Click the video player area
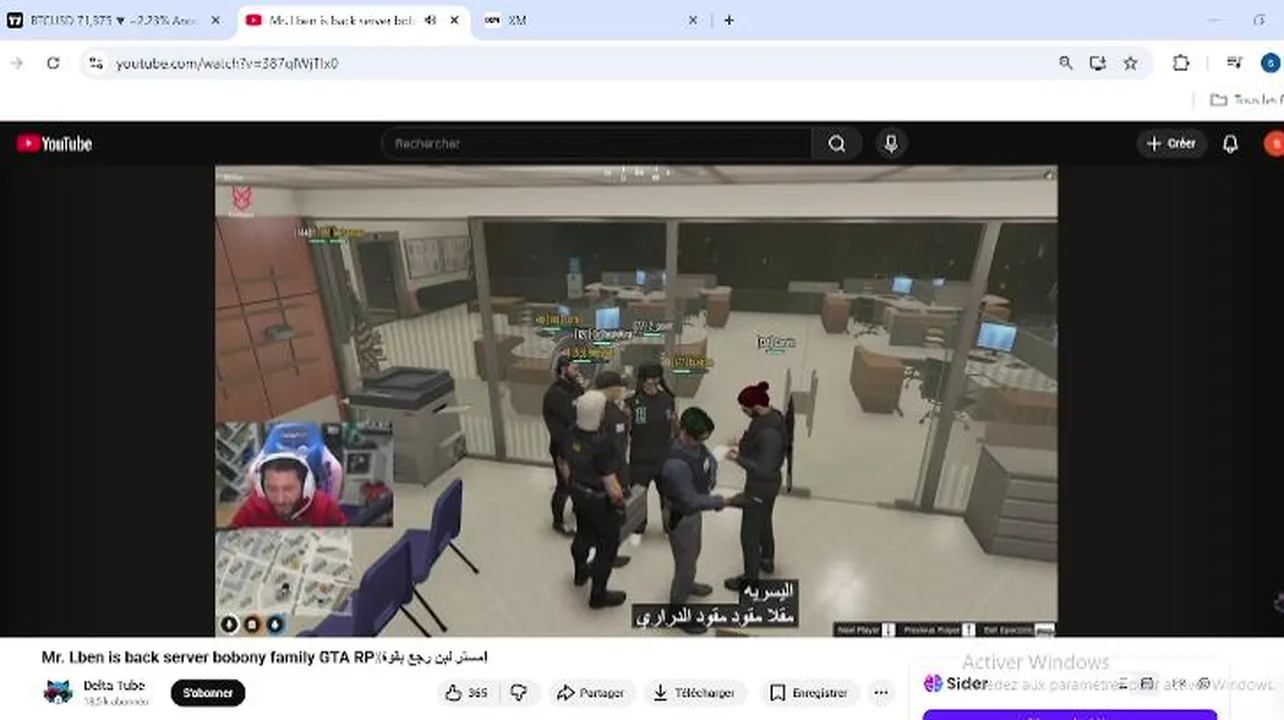1284x720 pixels. (x=636, y=401)
